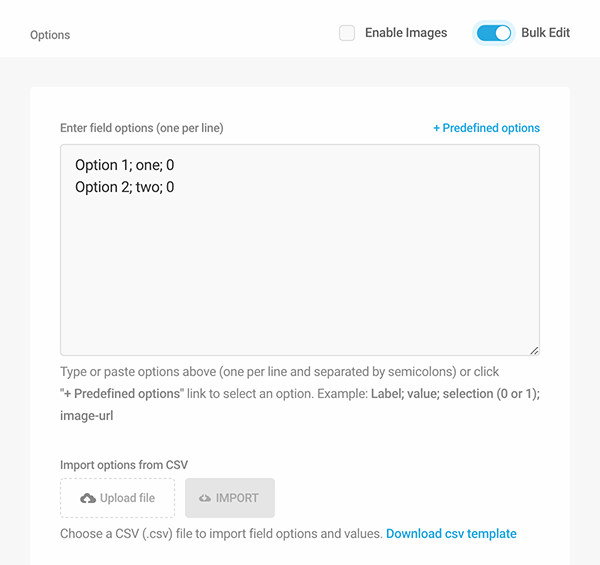Click the cloud icon on IMPORT button
The width and height of the screenshot is (600, 565).
coord(205,498)
